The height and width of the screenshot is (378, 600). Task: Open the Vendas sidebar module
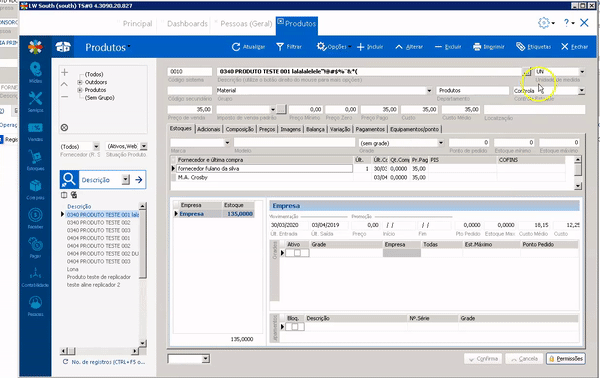pos(35,131)
